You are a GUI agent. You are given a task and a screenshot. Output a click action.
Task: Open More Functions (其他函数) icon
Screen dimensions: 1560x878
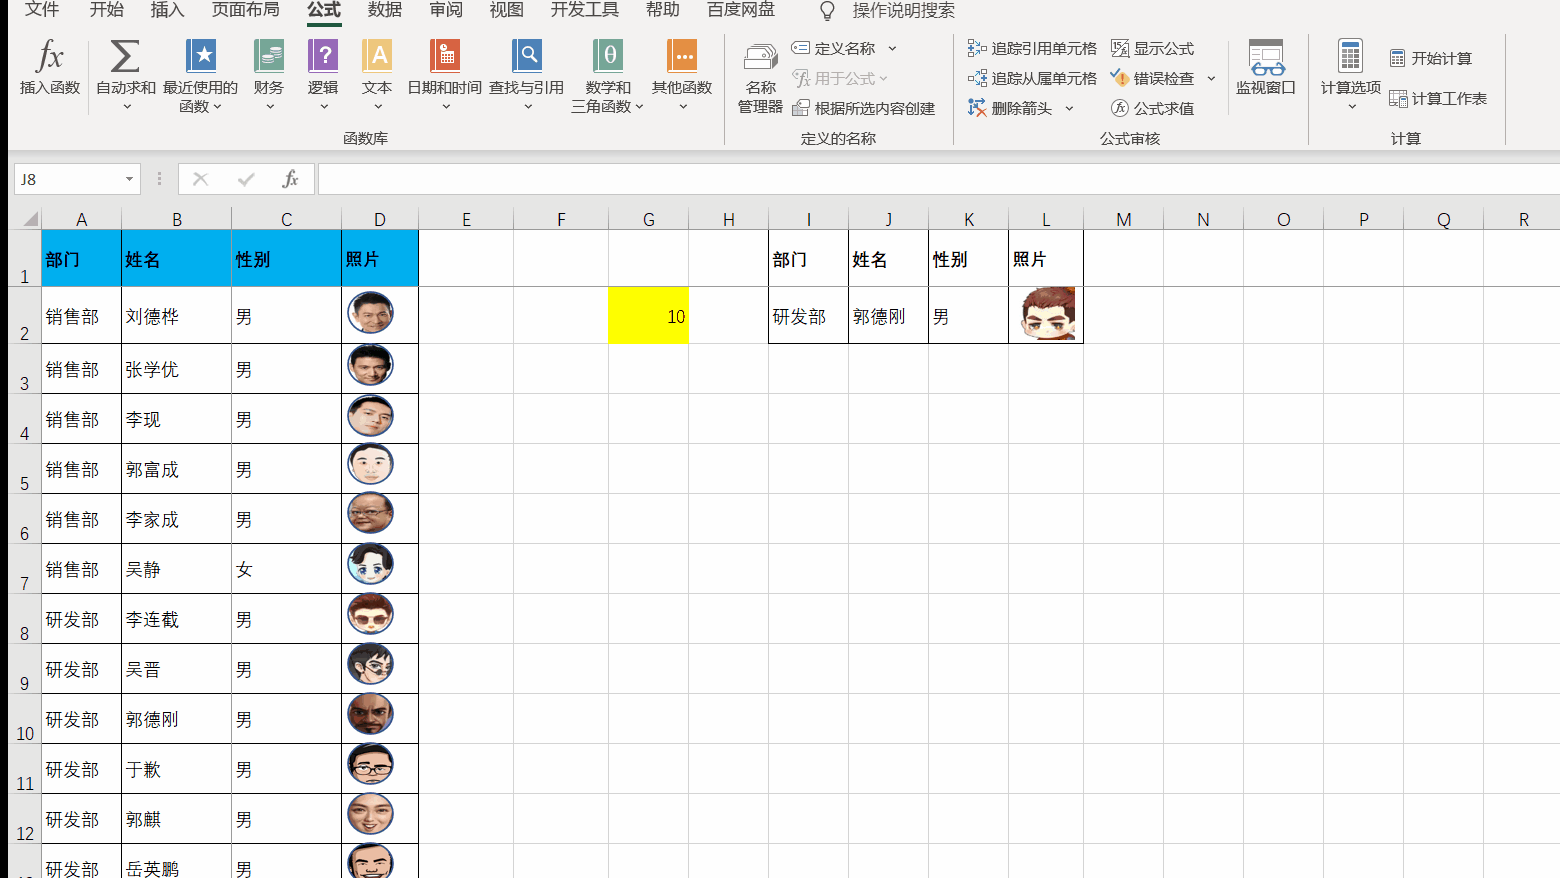pyautogui.click(x=682, y=57)
